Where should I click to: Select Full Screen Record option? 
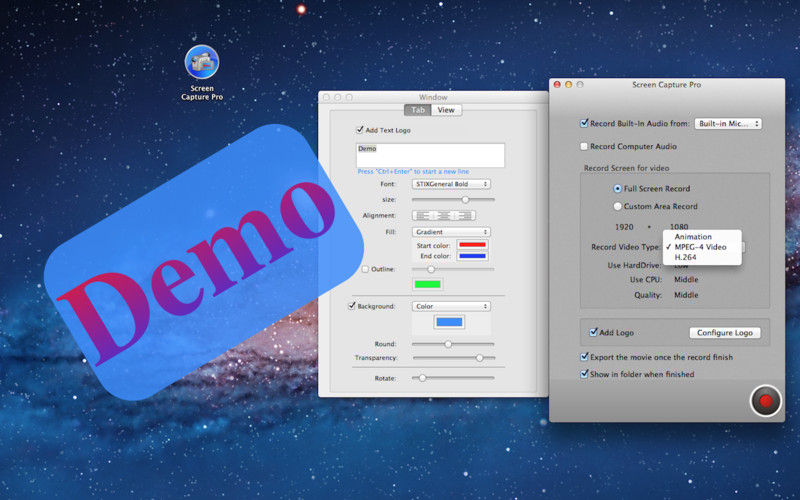(617, 189)
